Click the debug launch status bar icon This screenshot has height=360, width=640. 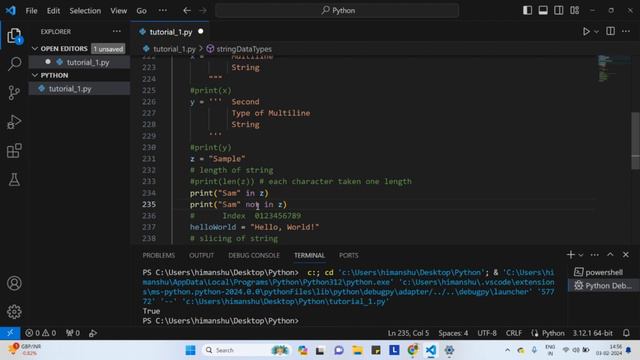click(x=93, y=333)
